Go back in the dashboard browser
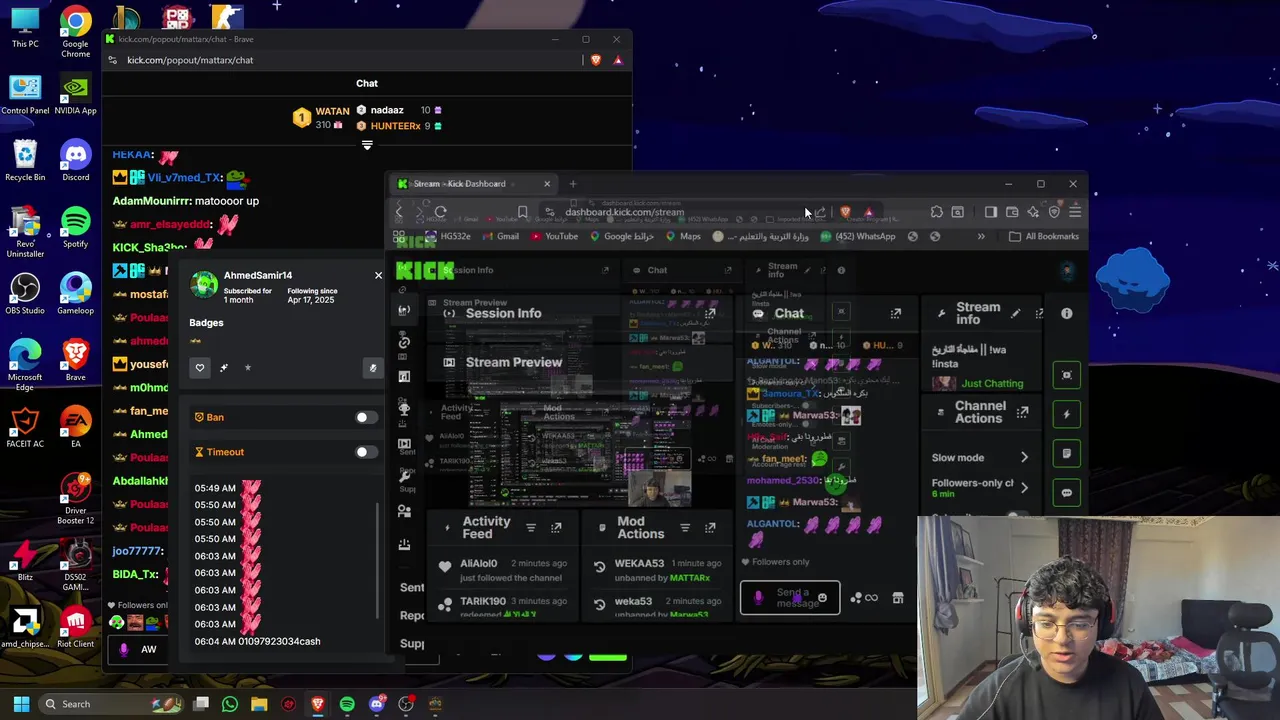Screen dimensions: 1280x720 [x=399, y=212]
